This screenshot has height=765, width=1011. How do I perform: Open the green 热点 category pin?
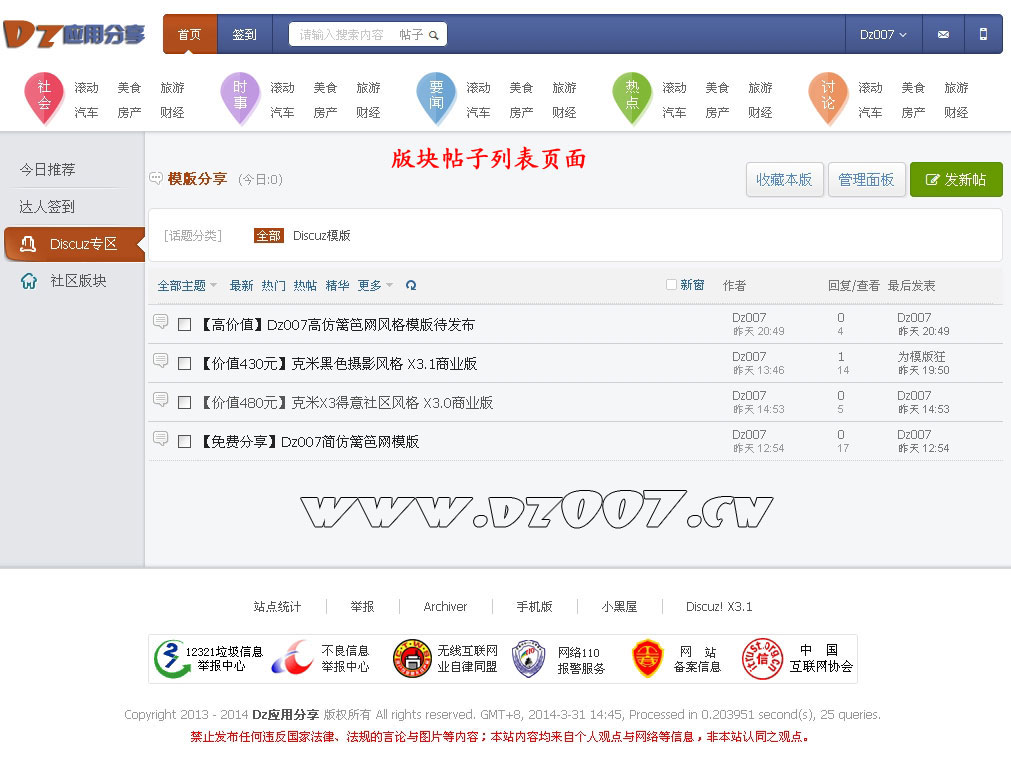[x=632, y=98]
